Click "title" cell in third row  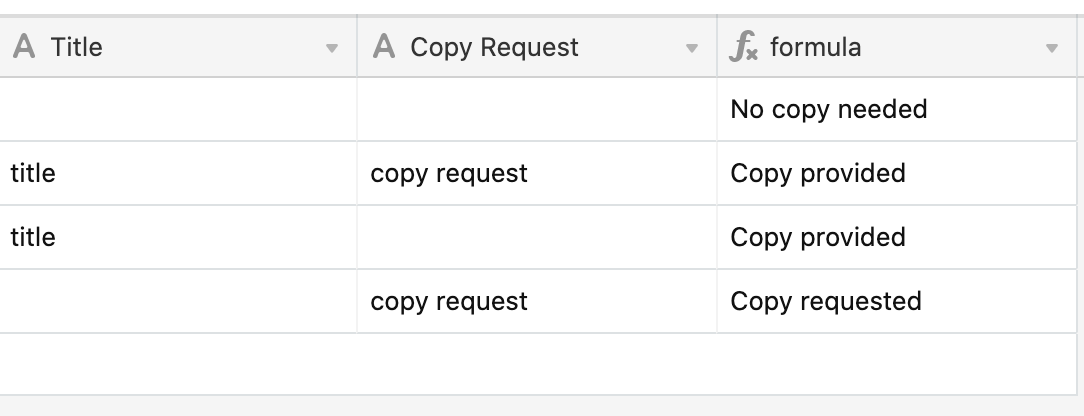(178, 237)
